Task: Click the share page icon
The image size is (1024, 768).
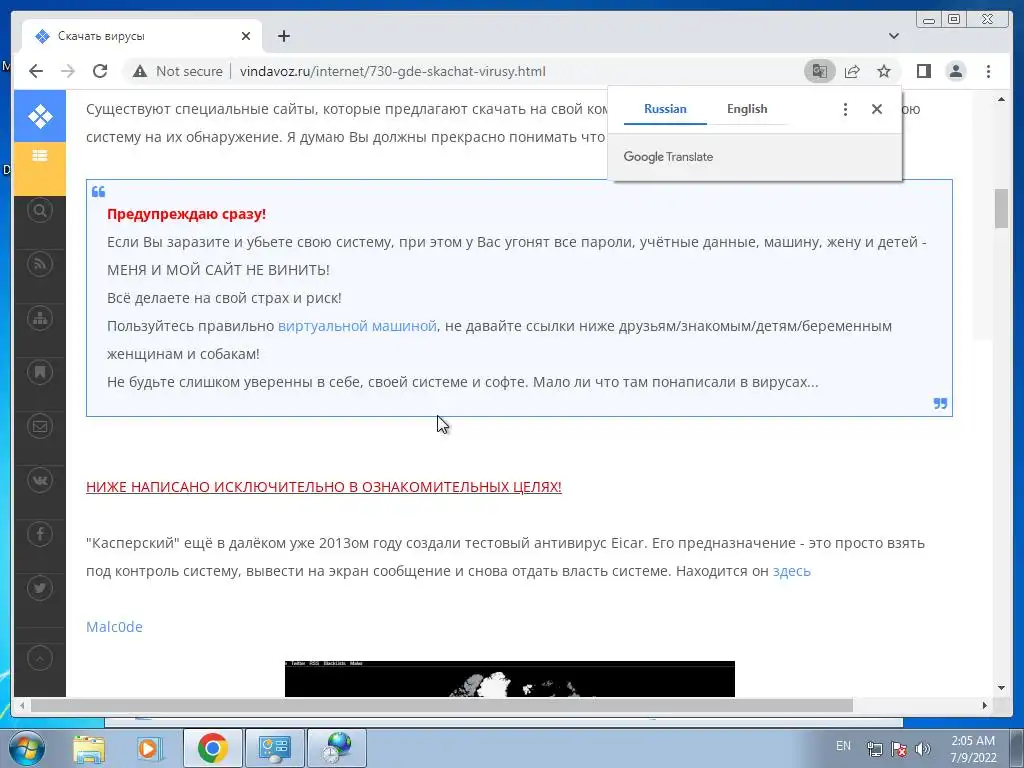Action: (x=852, y=71)
